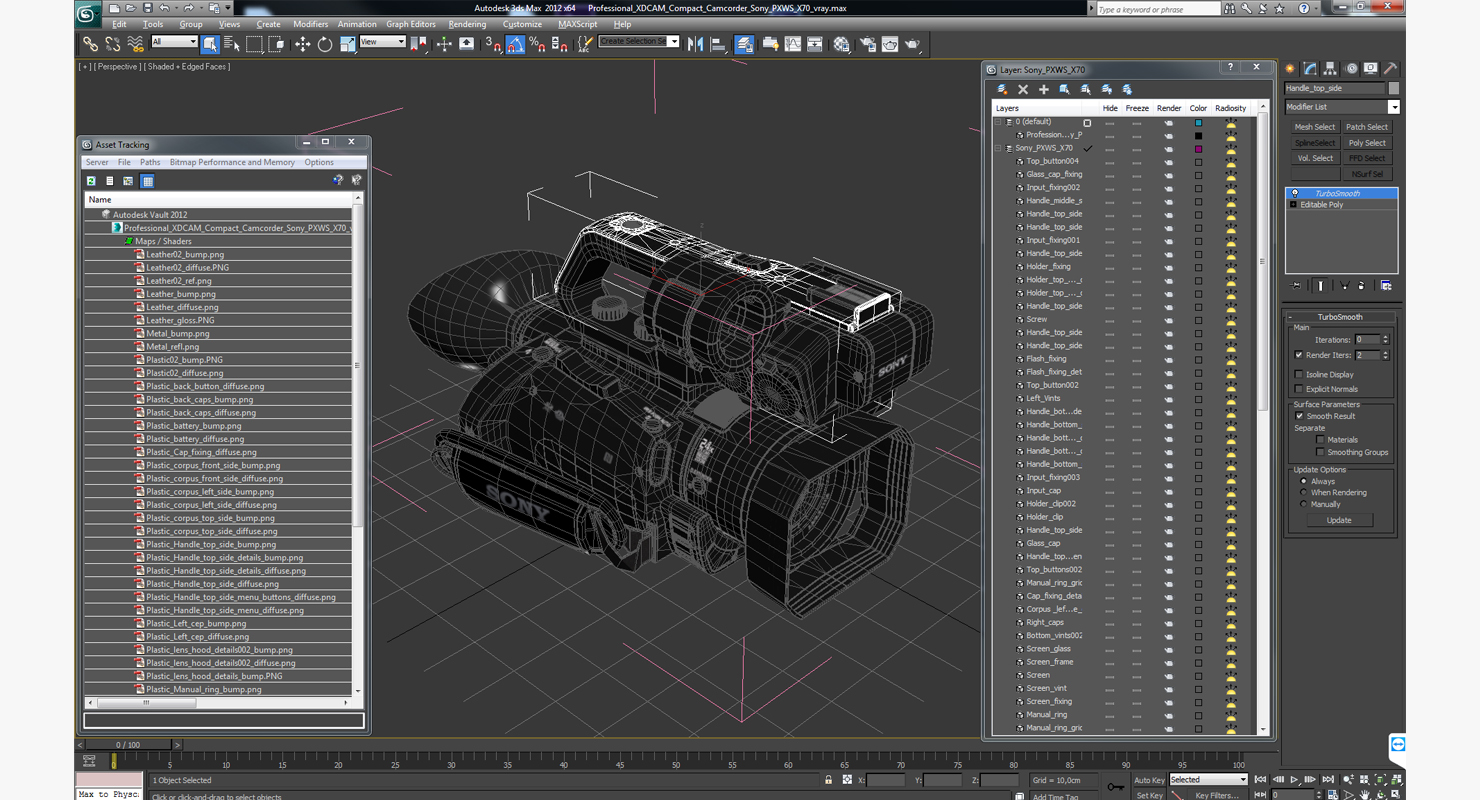
Task: Click the Patch Select button
Action: coord(1367,127)
